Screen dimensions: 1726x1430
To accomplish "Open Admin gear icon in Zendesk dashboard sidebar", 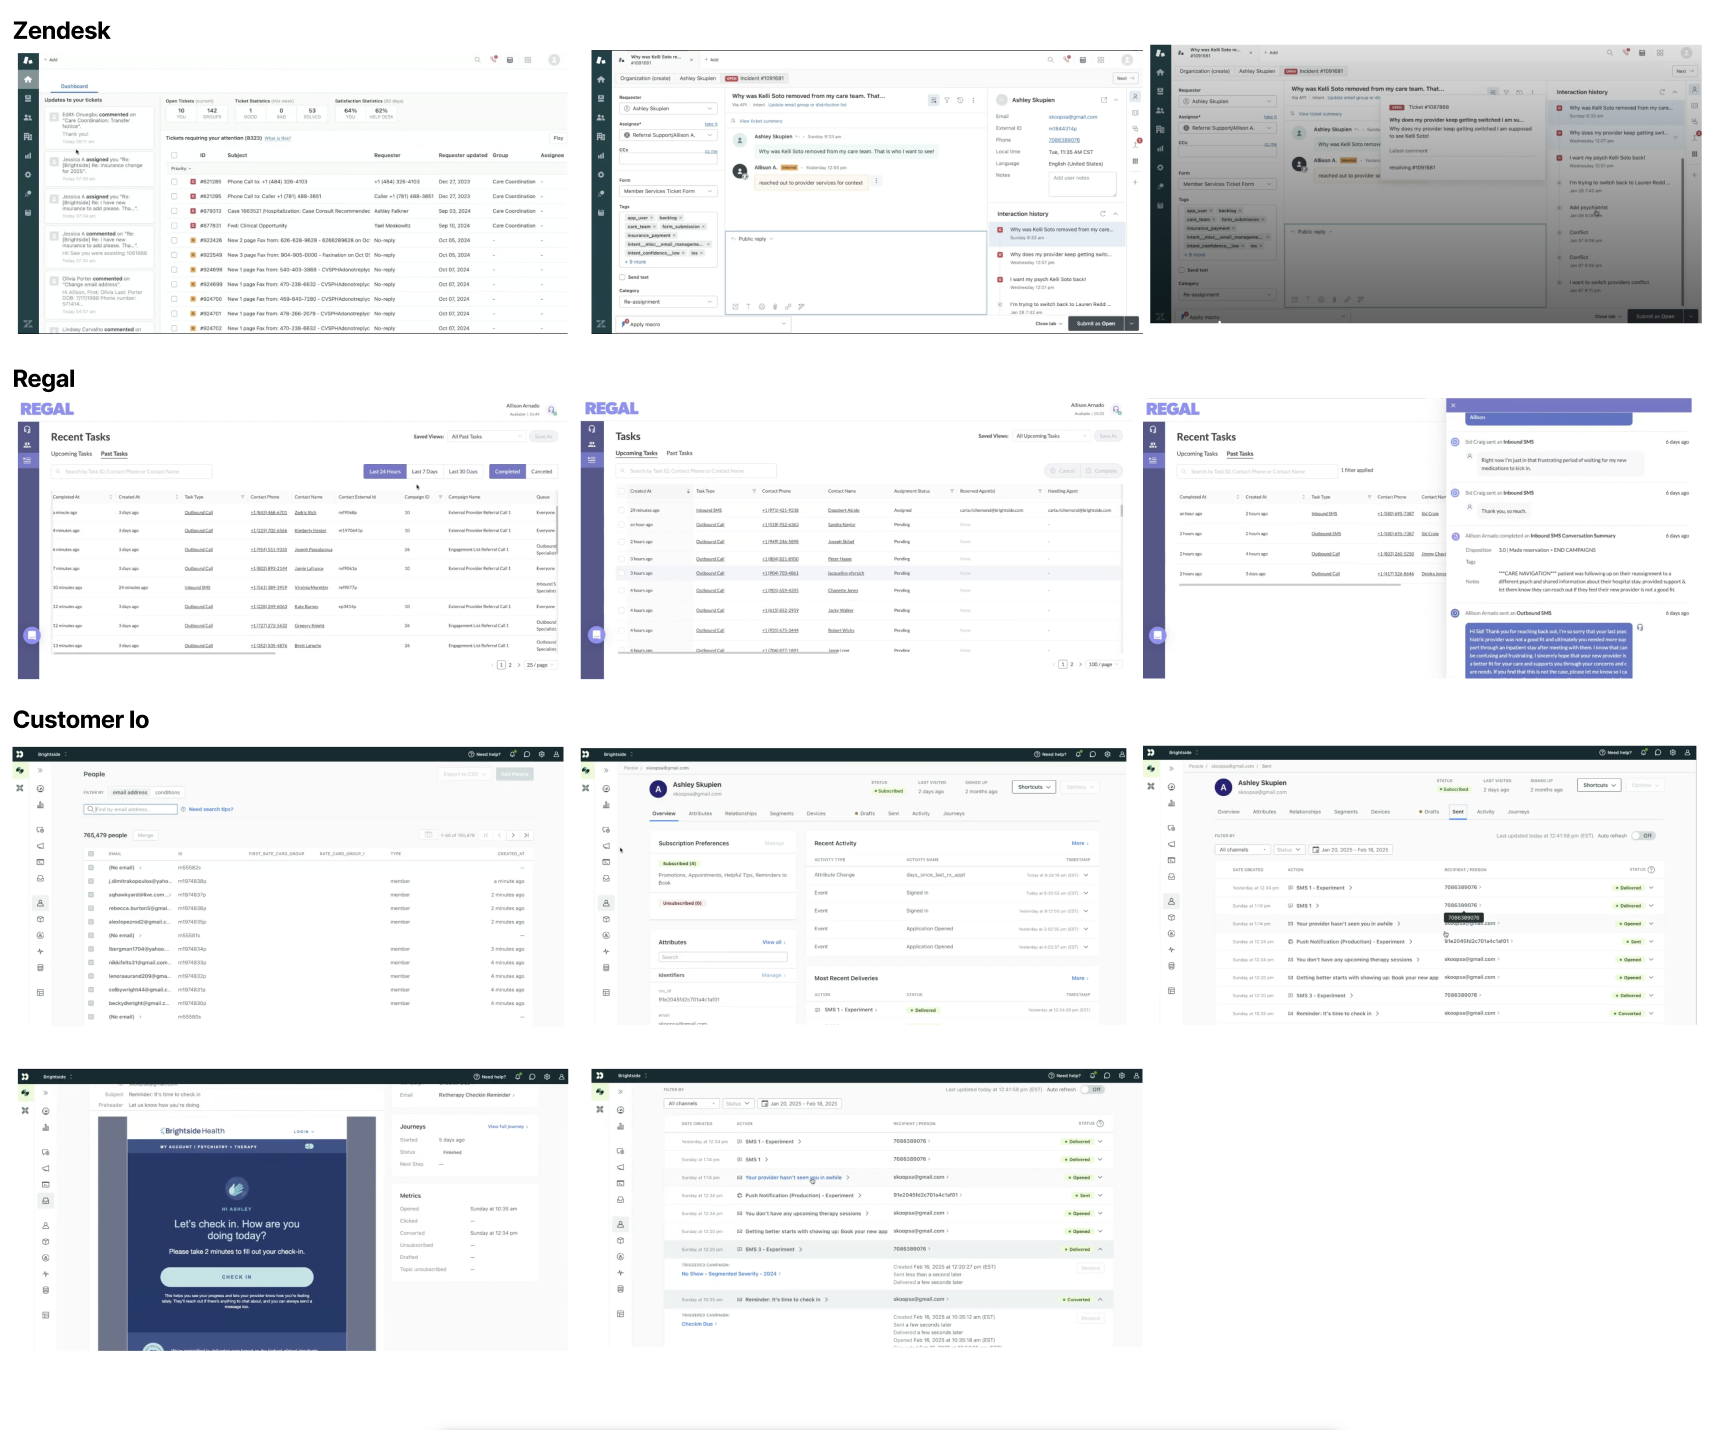I will (x=28, y=174).
